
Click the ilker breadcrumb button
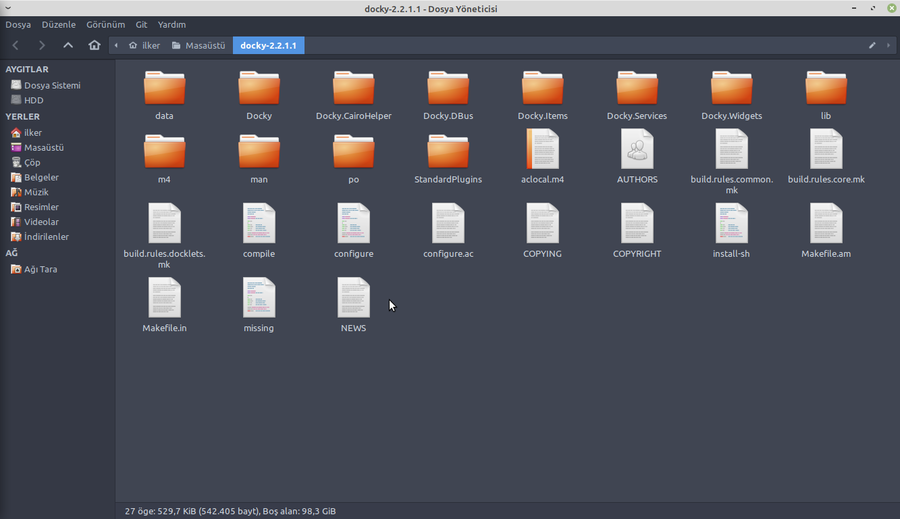pos(143,45)
